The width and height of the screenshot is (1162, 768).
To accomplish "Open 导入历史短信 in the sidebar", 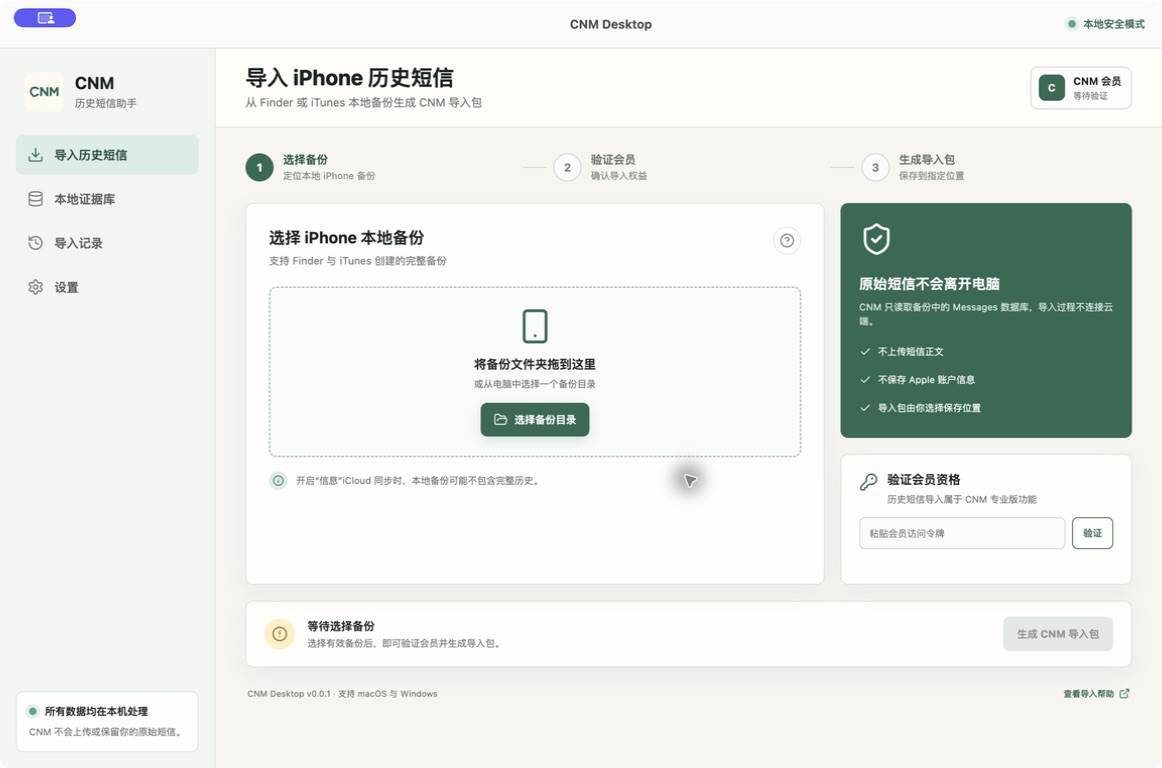I will [107, 155].
